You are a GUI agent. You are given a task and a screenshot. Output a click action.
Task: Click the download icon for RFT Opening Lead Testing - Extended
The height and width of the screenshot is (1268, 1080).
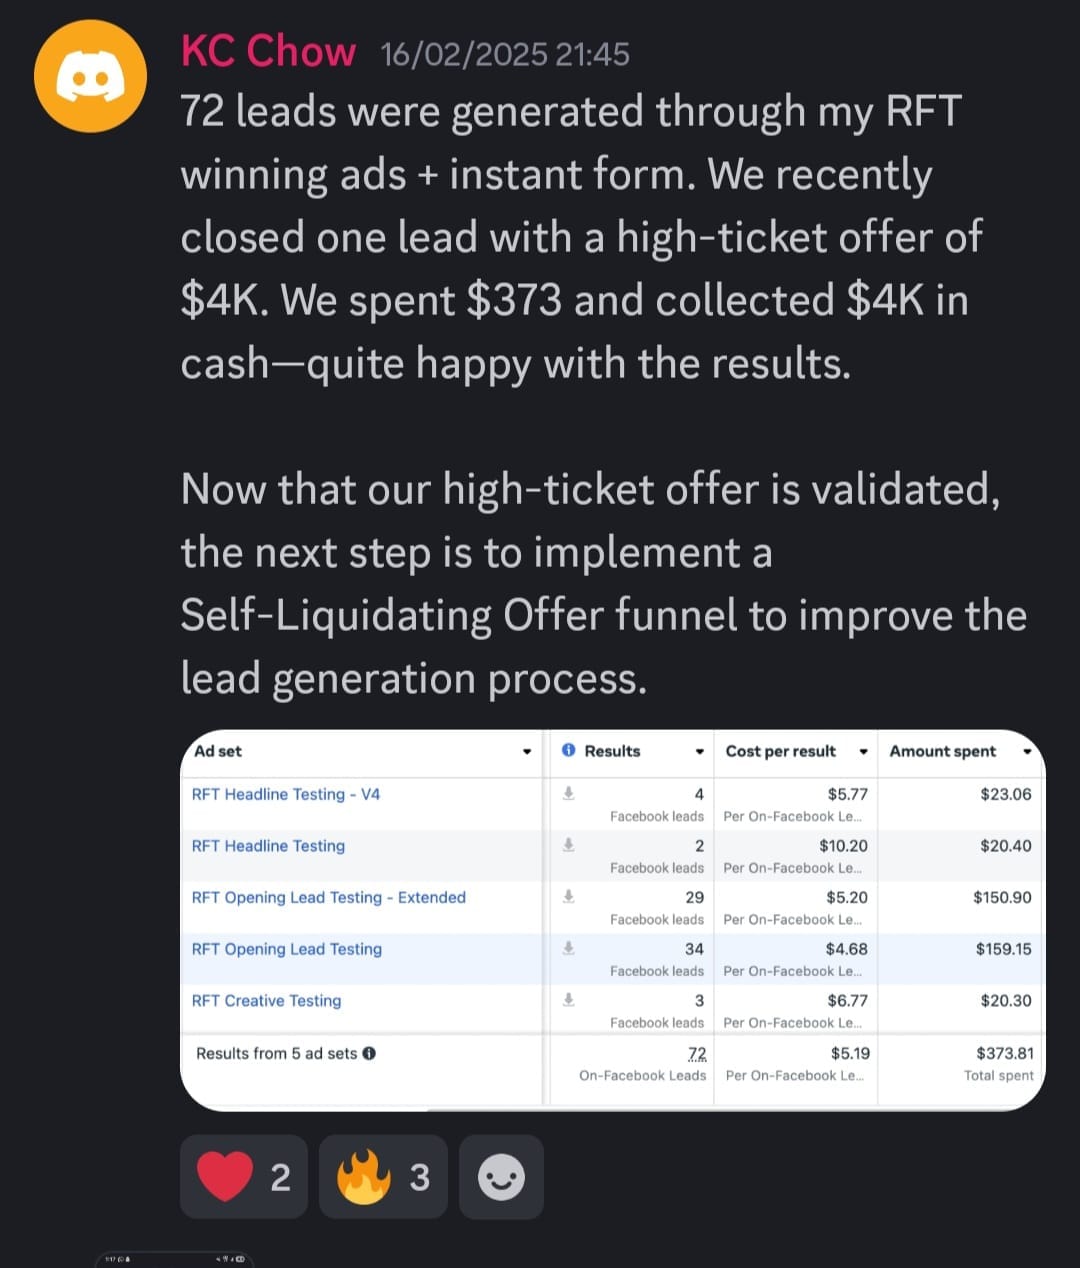coord(568,896)
